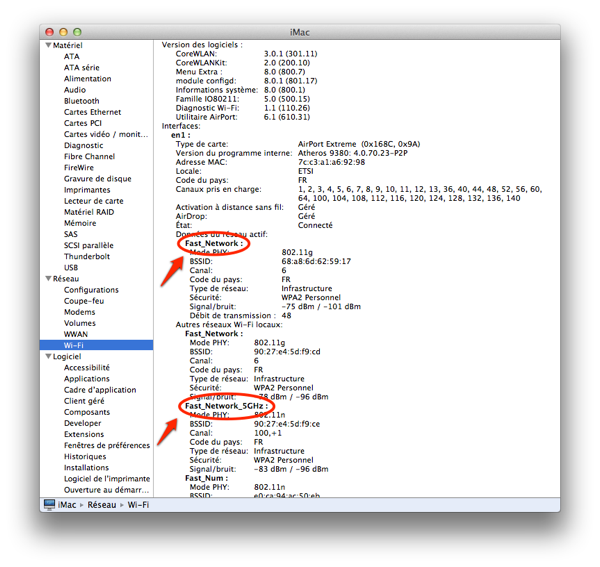Open Configurations under Réseau
600x567 pixels.
[x=91, y=290]
